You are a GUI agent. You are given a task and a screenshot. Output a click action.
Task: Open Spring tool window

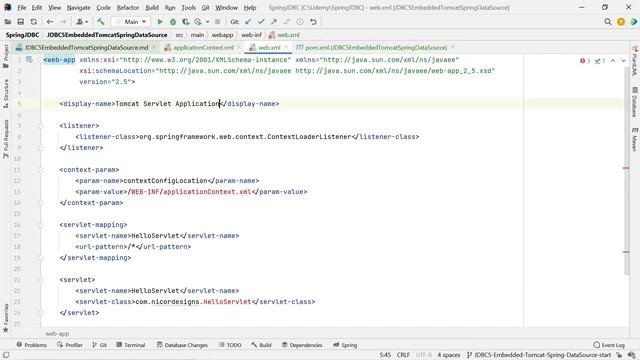(x=345, y=345)
